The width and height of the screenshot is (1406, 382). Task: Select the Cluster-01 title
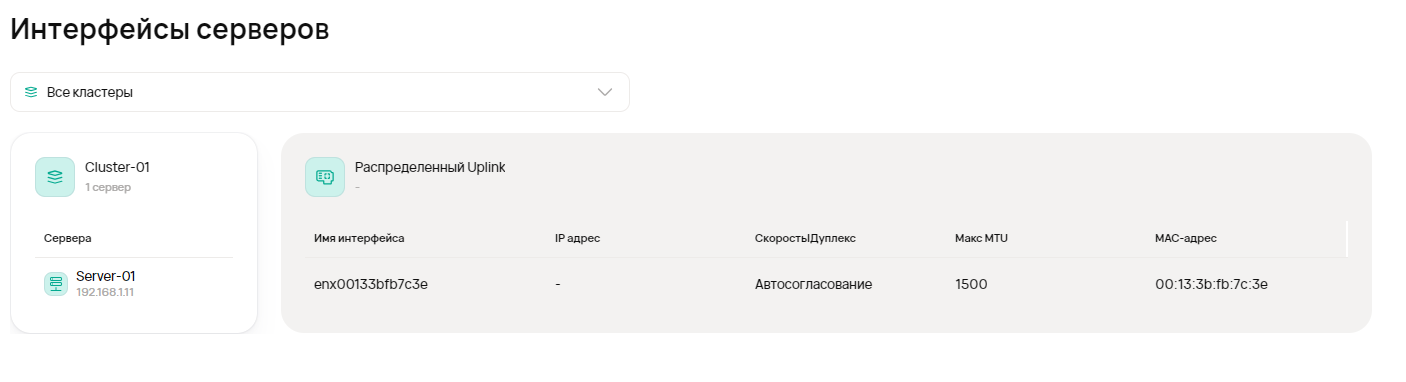pyautogui.click(x=117, y=167)
